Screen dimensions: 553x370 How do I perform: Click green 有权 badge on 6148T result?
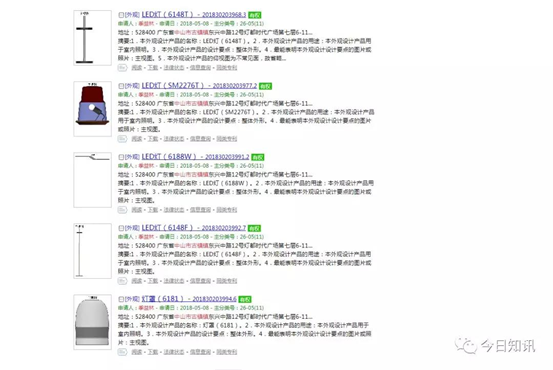[x=255, y=15]
